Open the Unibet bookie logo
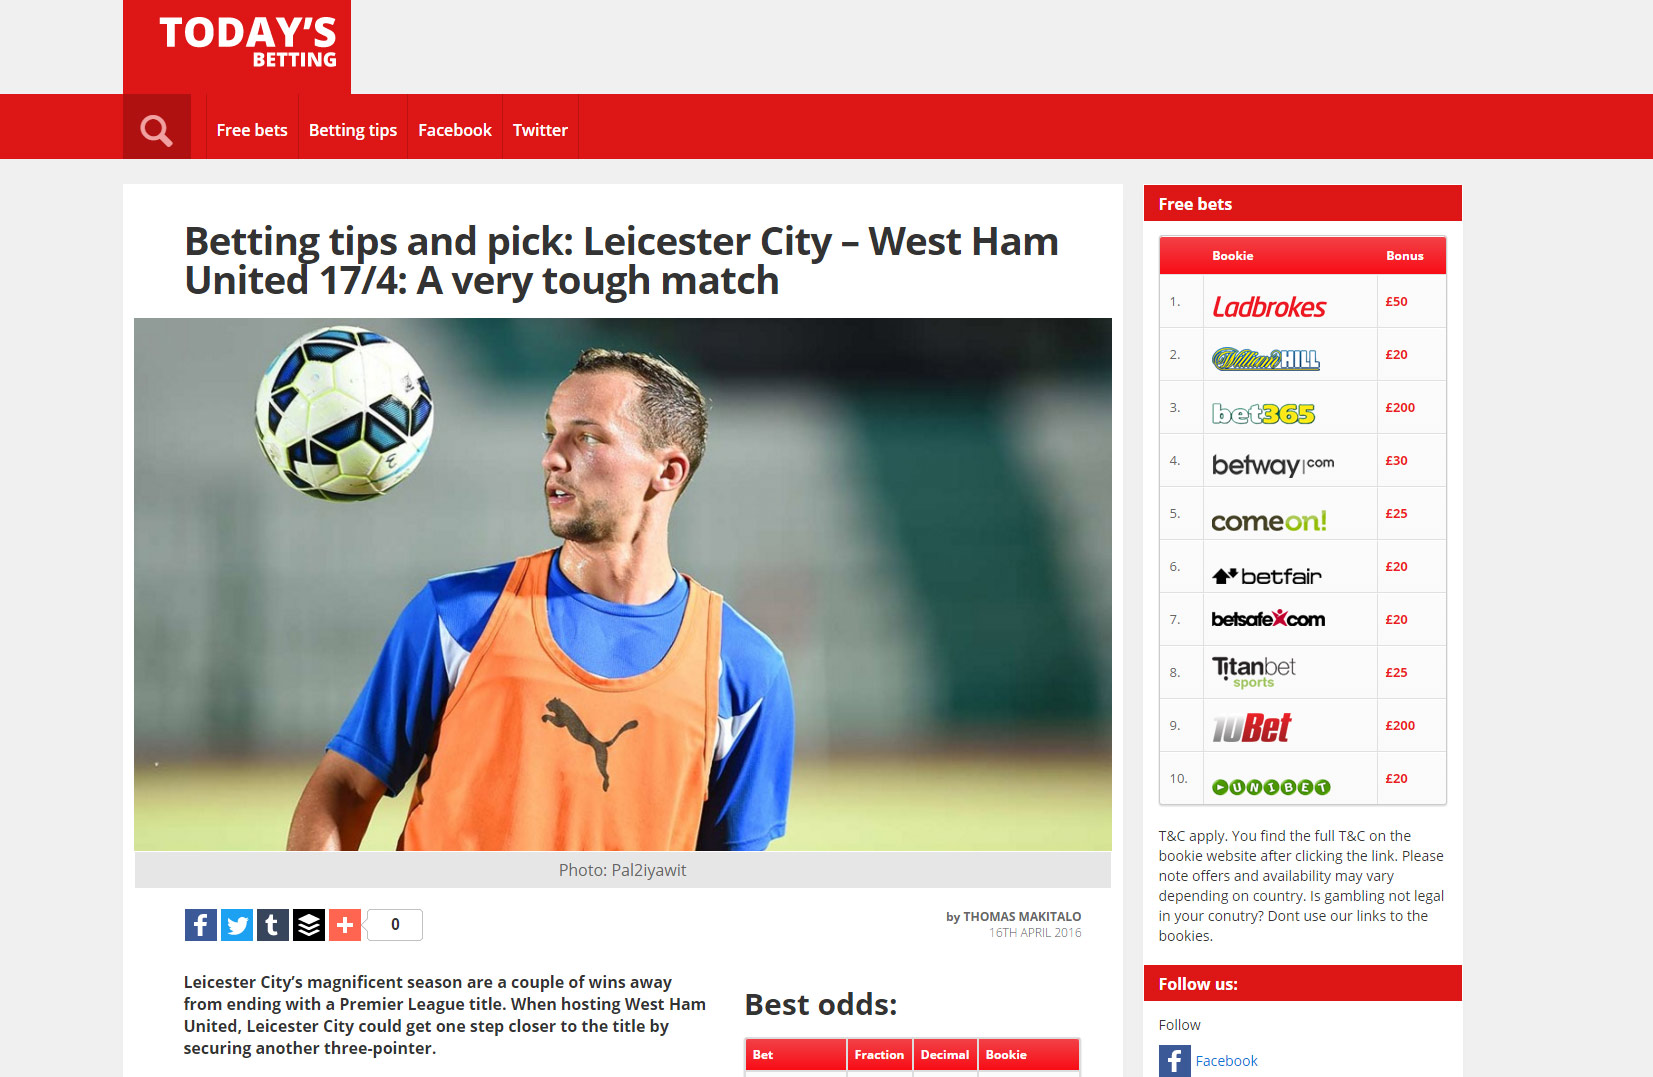The width and height of the screenshot is (1653, 1077). (x=1271, y=787)
